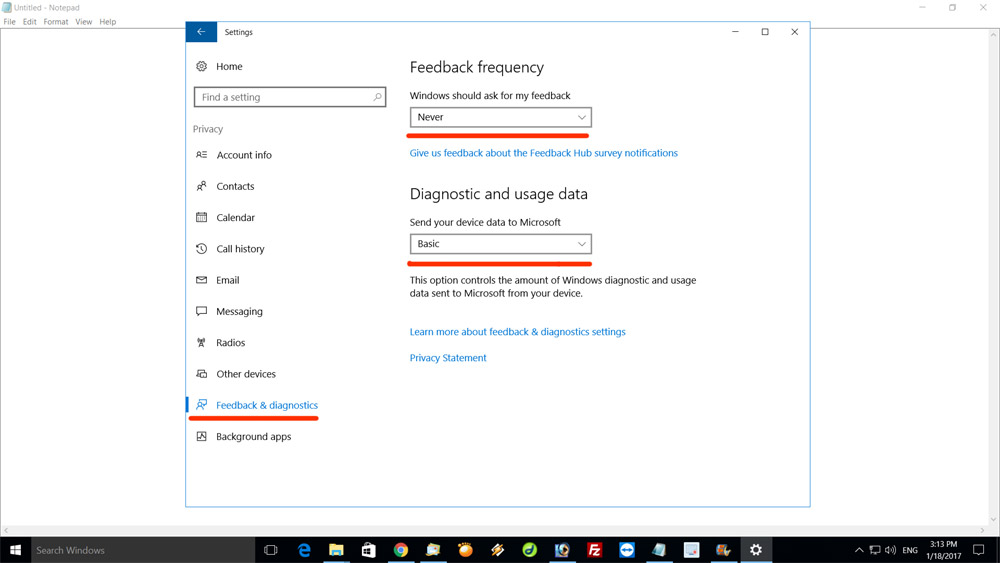Open the device data dropdown set to Basic

[x=501, y=244]
